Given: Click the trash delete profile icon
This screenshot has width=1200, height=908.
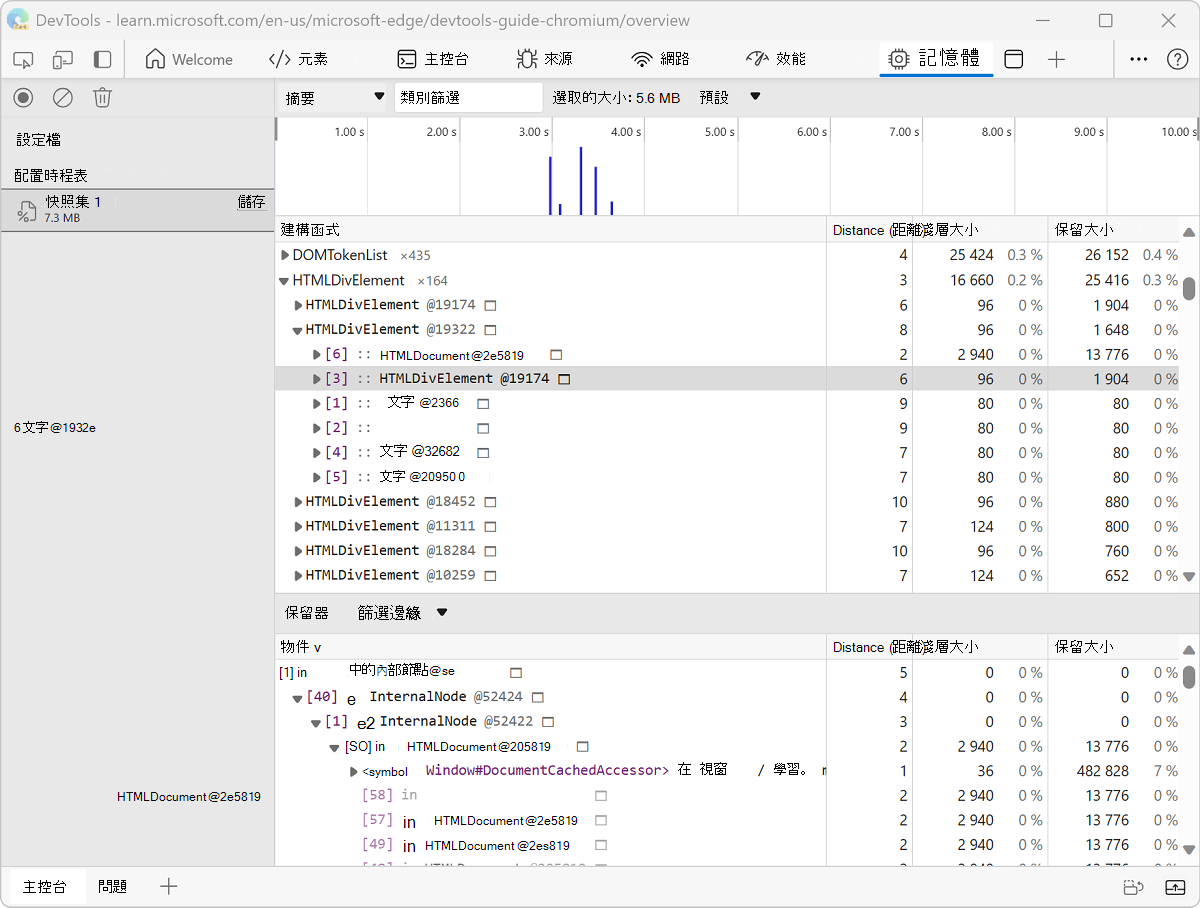Looking at the screenshot, I should point(102,97).
